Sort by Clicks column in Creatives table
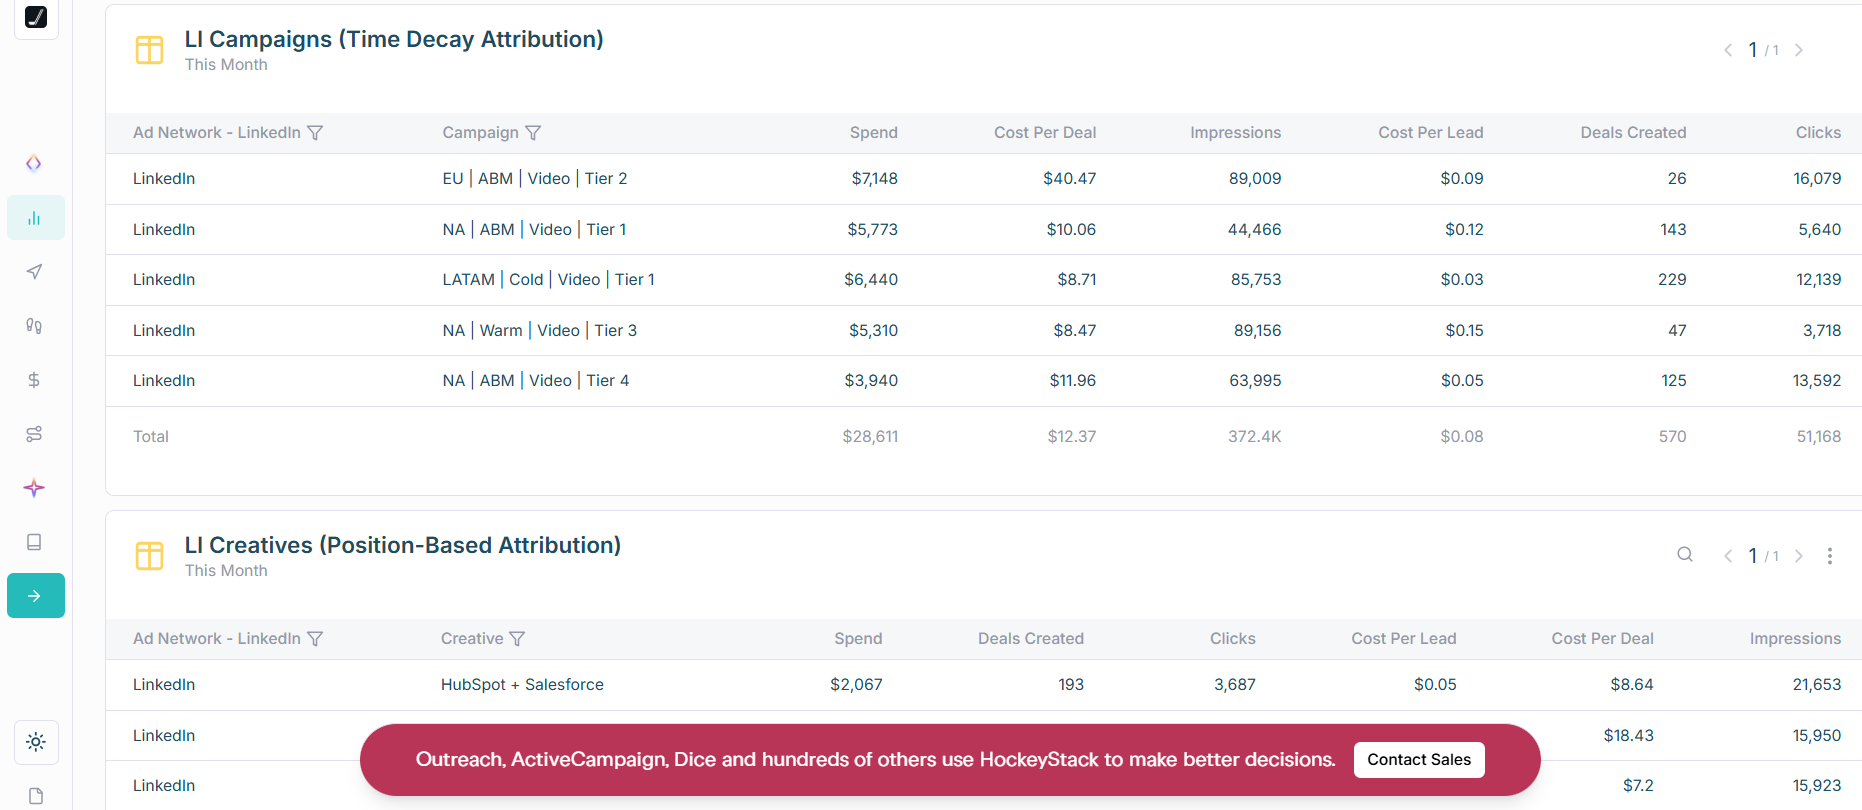The image size is (1862, 810). [1232, 638]
